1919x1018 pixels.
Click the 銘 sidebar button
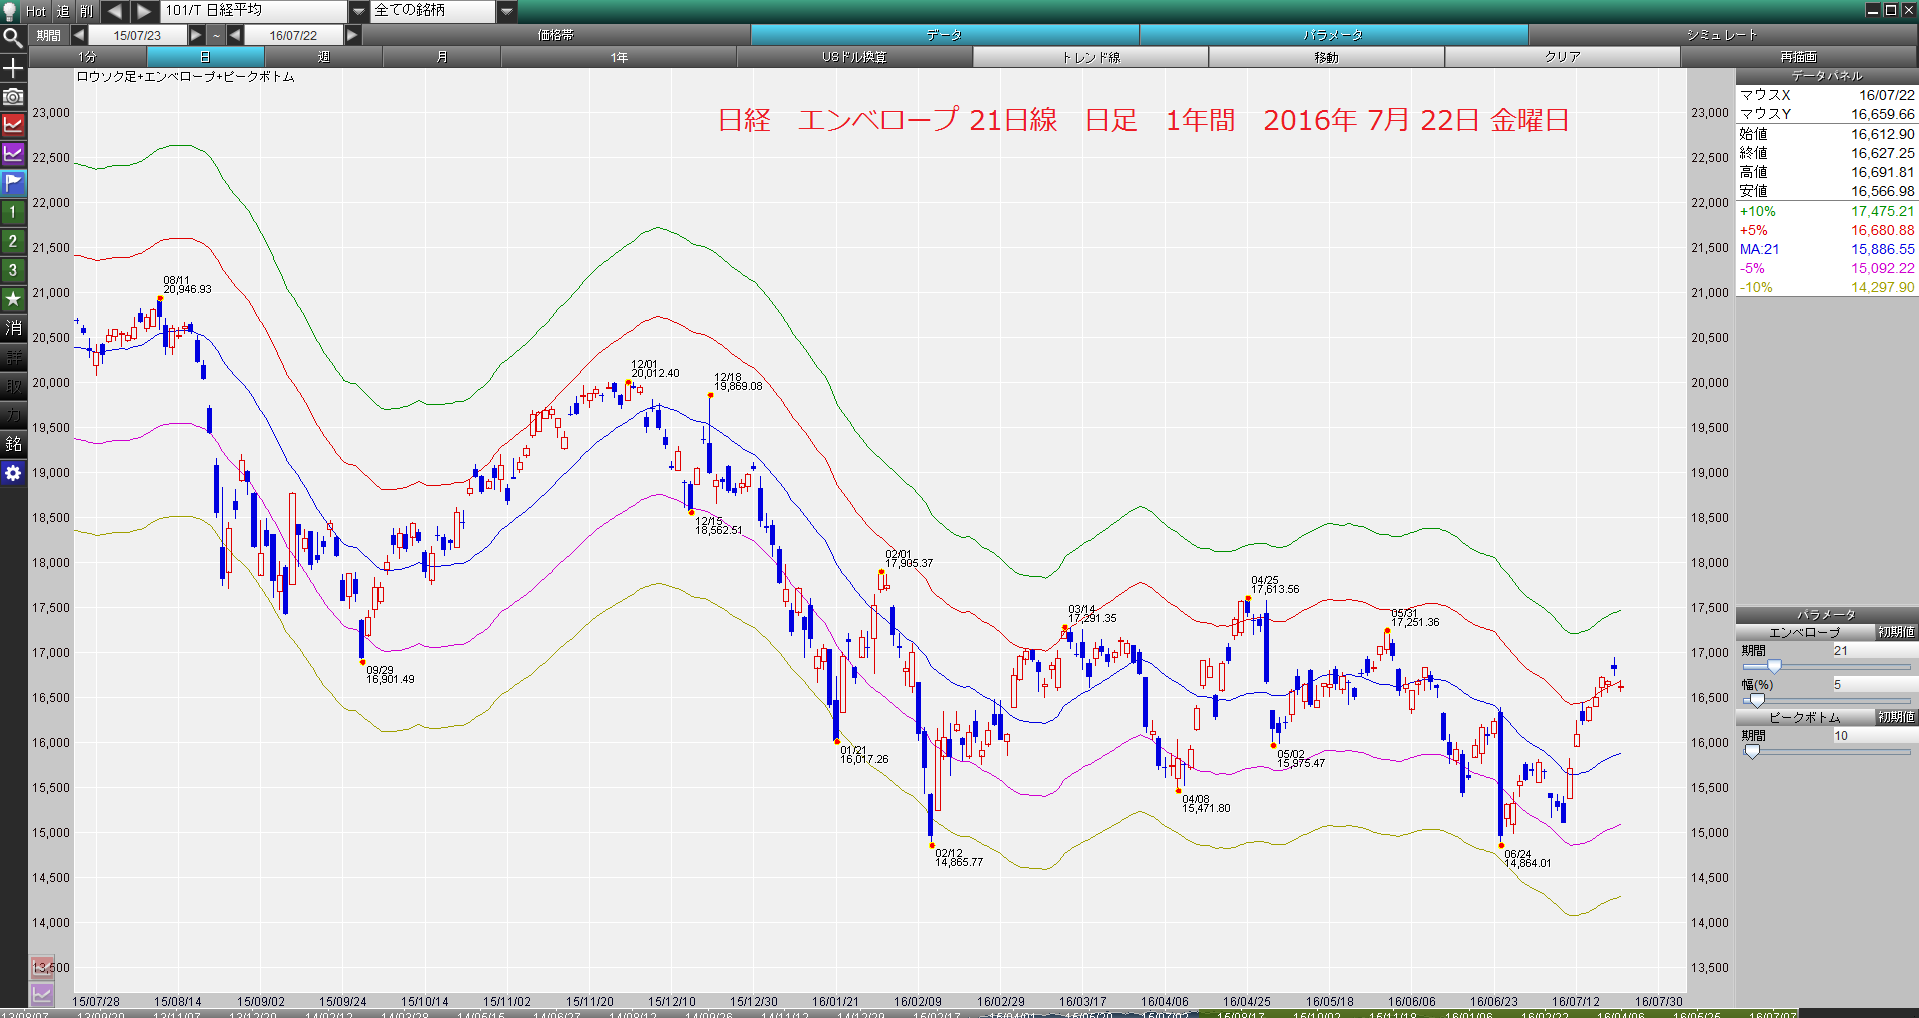[x=13, y=444]
